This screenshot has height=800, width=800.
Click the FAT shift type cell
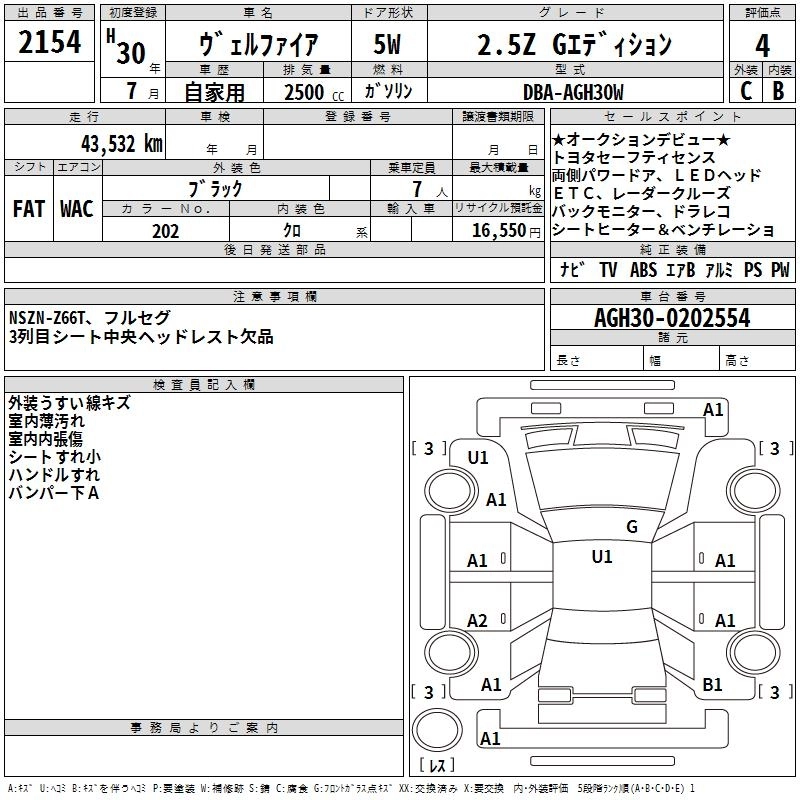[x=28, y=208]
